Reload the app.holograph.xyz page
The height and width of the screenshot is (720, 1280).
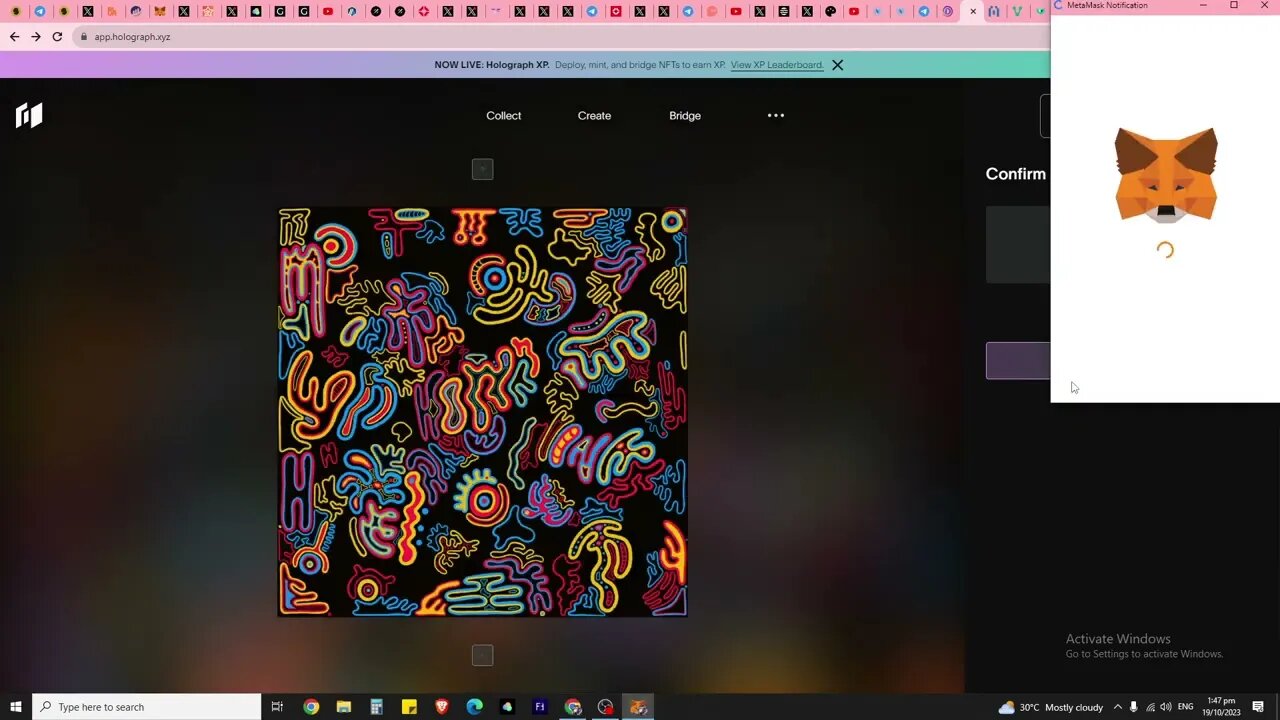[x=57, y=36]
